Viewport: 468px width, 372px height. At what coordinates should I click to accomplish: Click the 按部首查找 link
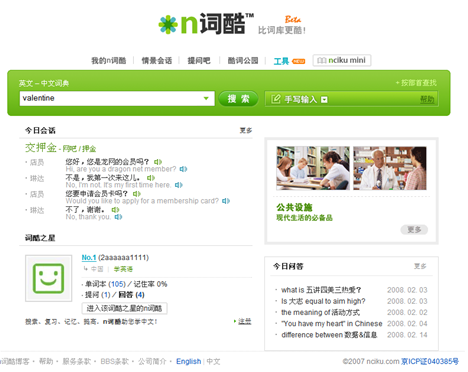tap(416, 83)
